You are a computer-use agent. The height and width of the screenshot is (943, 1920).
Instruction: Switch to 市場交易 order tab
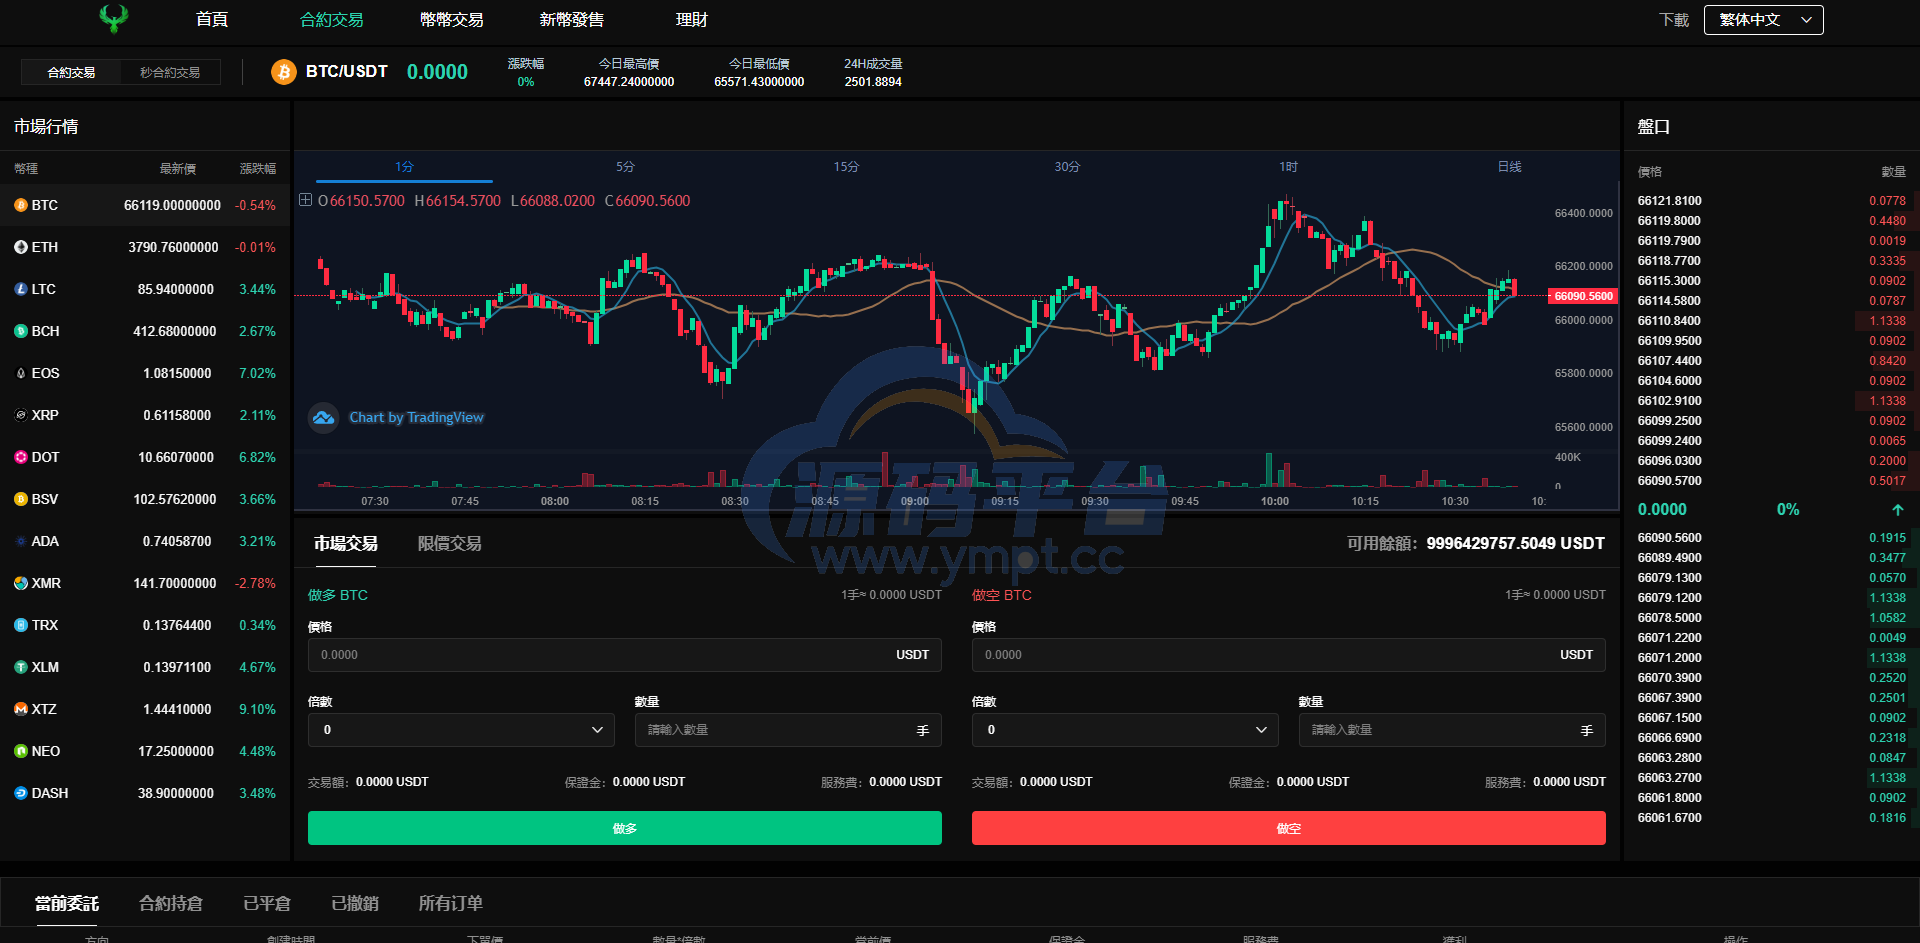346,544
